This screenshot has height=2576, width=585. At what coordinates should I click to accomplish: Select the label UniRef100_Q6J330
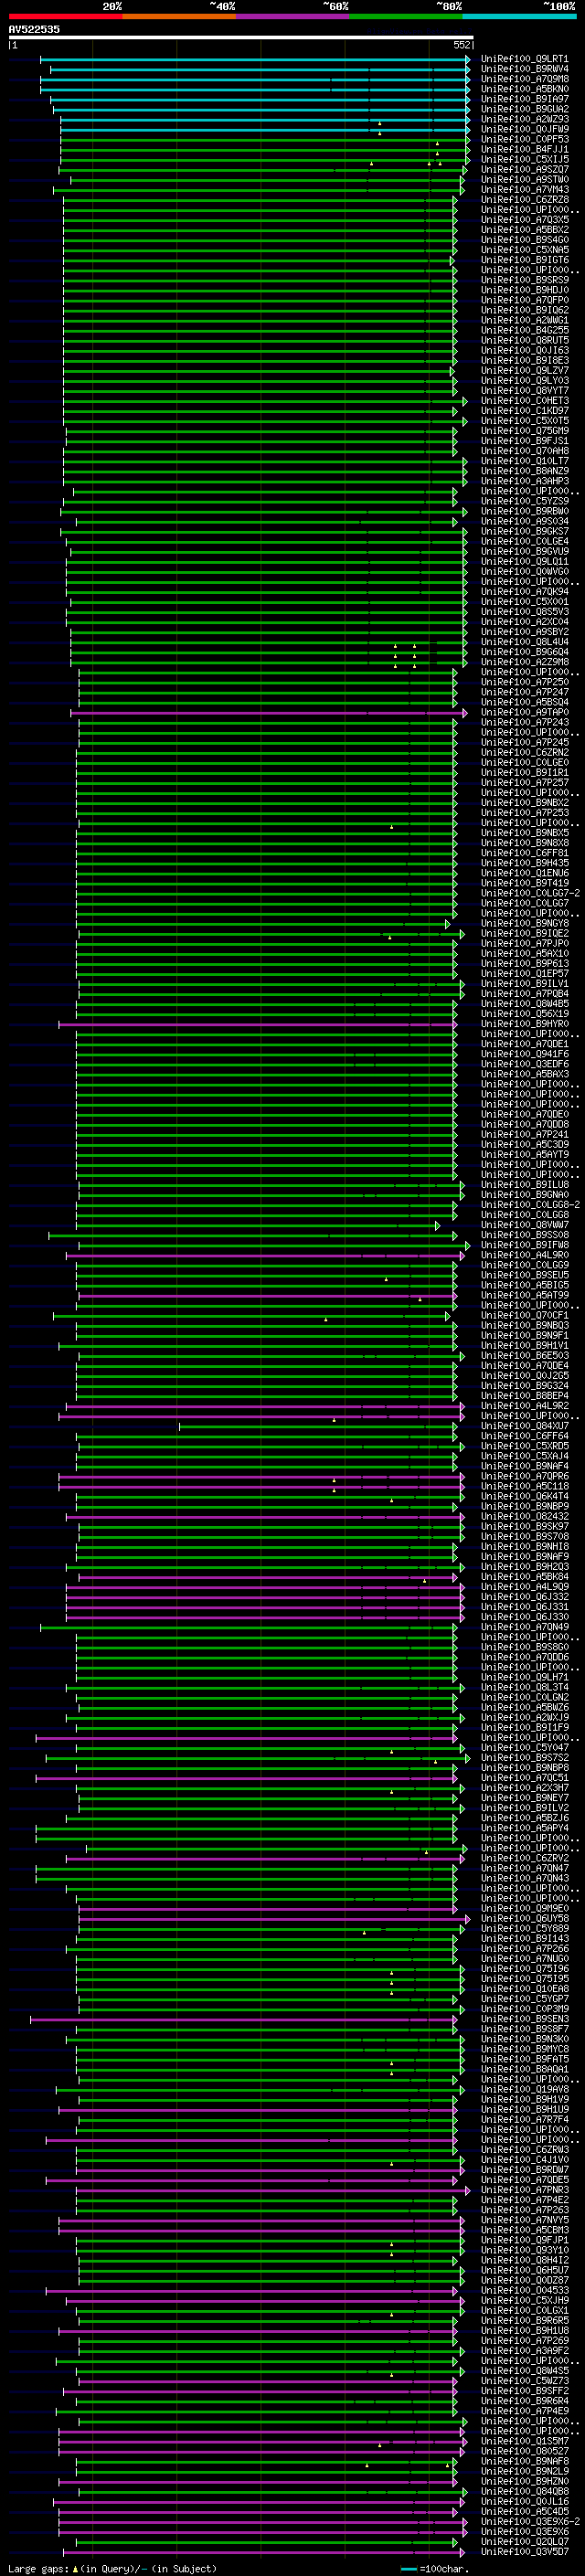pos(524,1616)
